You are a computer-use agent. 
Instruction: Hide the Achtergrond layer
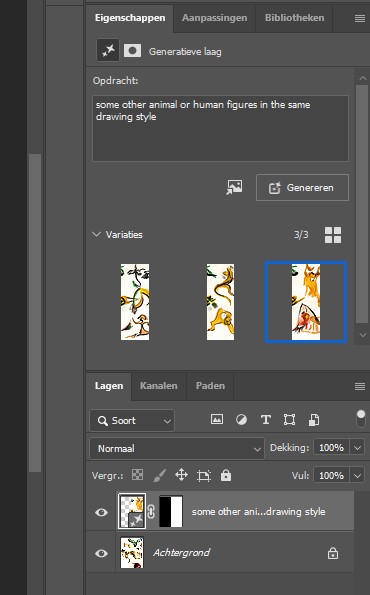[x=101, y=553]
